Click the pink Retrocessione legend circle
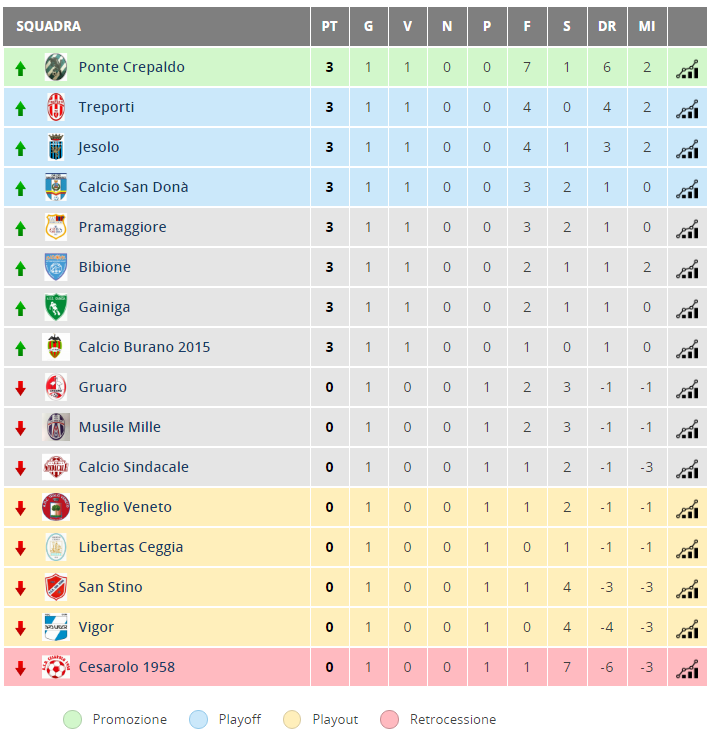The image size is (719, 739). [x=389, y=720]
